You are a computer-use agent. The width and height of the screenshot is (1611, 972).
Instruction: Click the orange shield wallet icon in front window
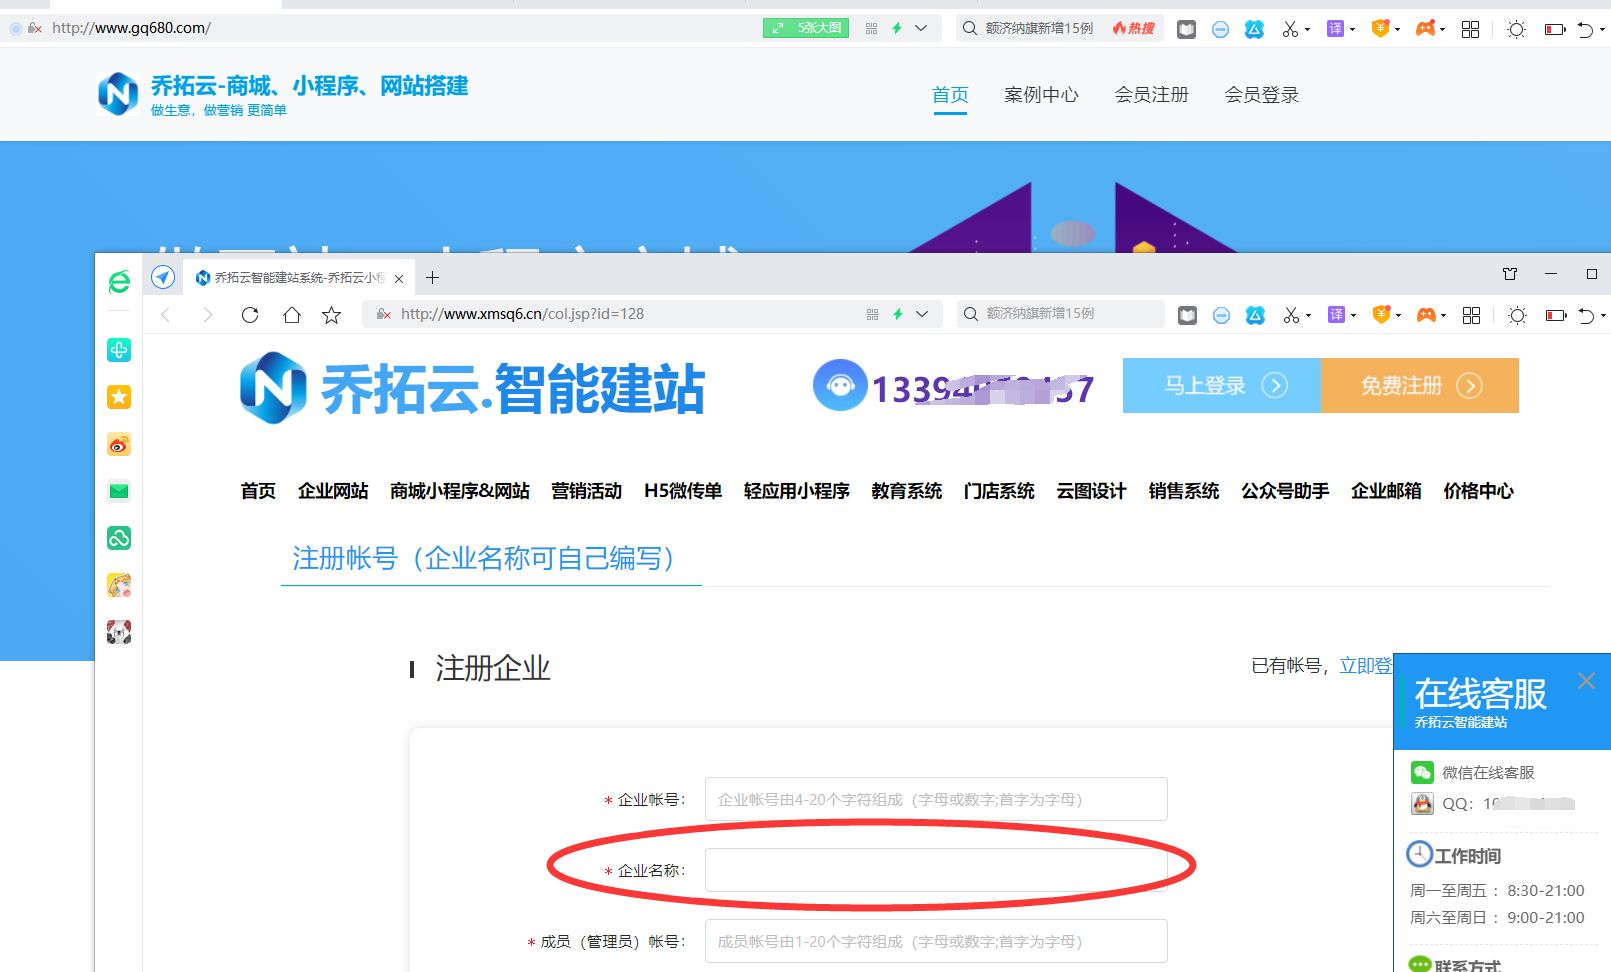click(x=1381, y=315)
